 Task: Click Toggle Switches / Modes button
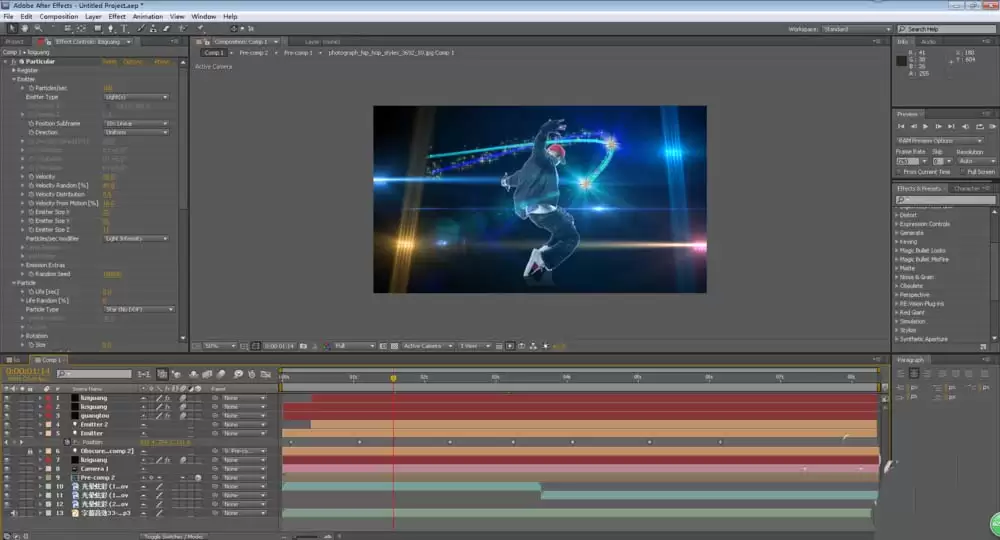173,536
